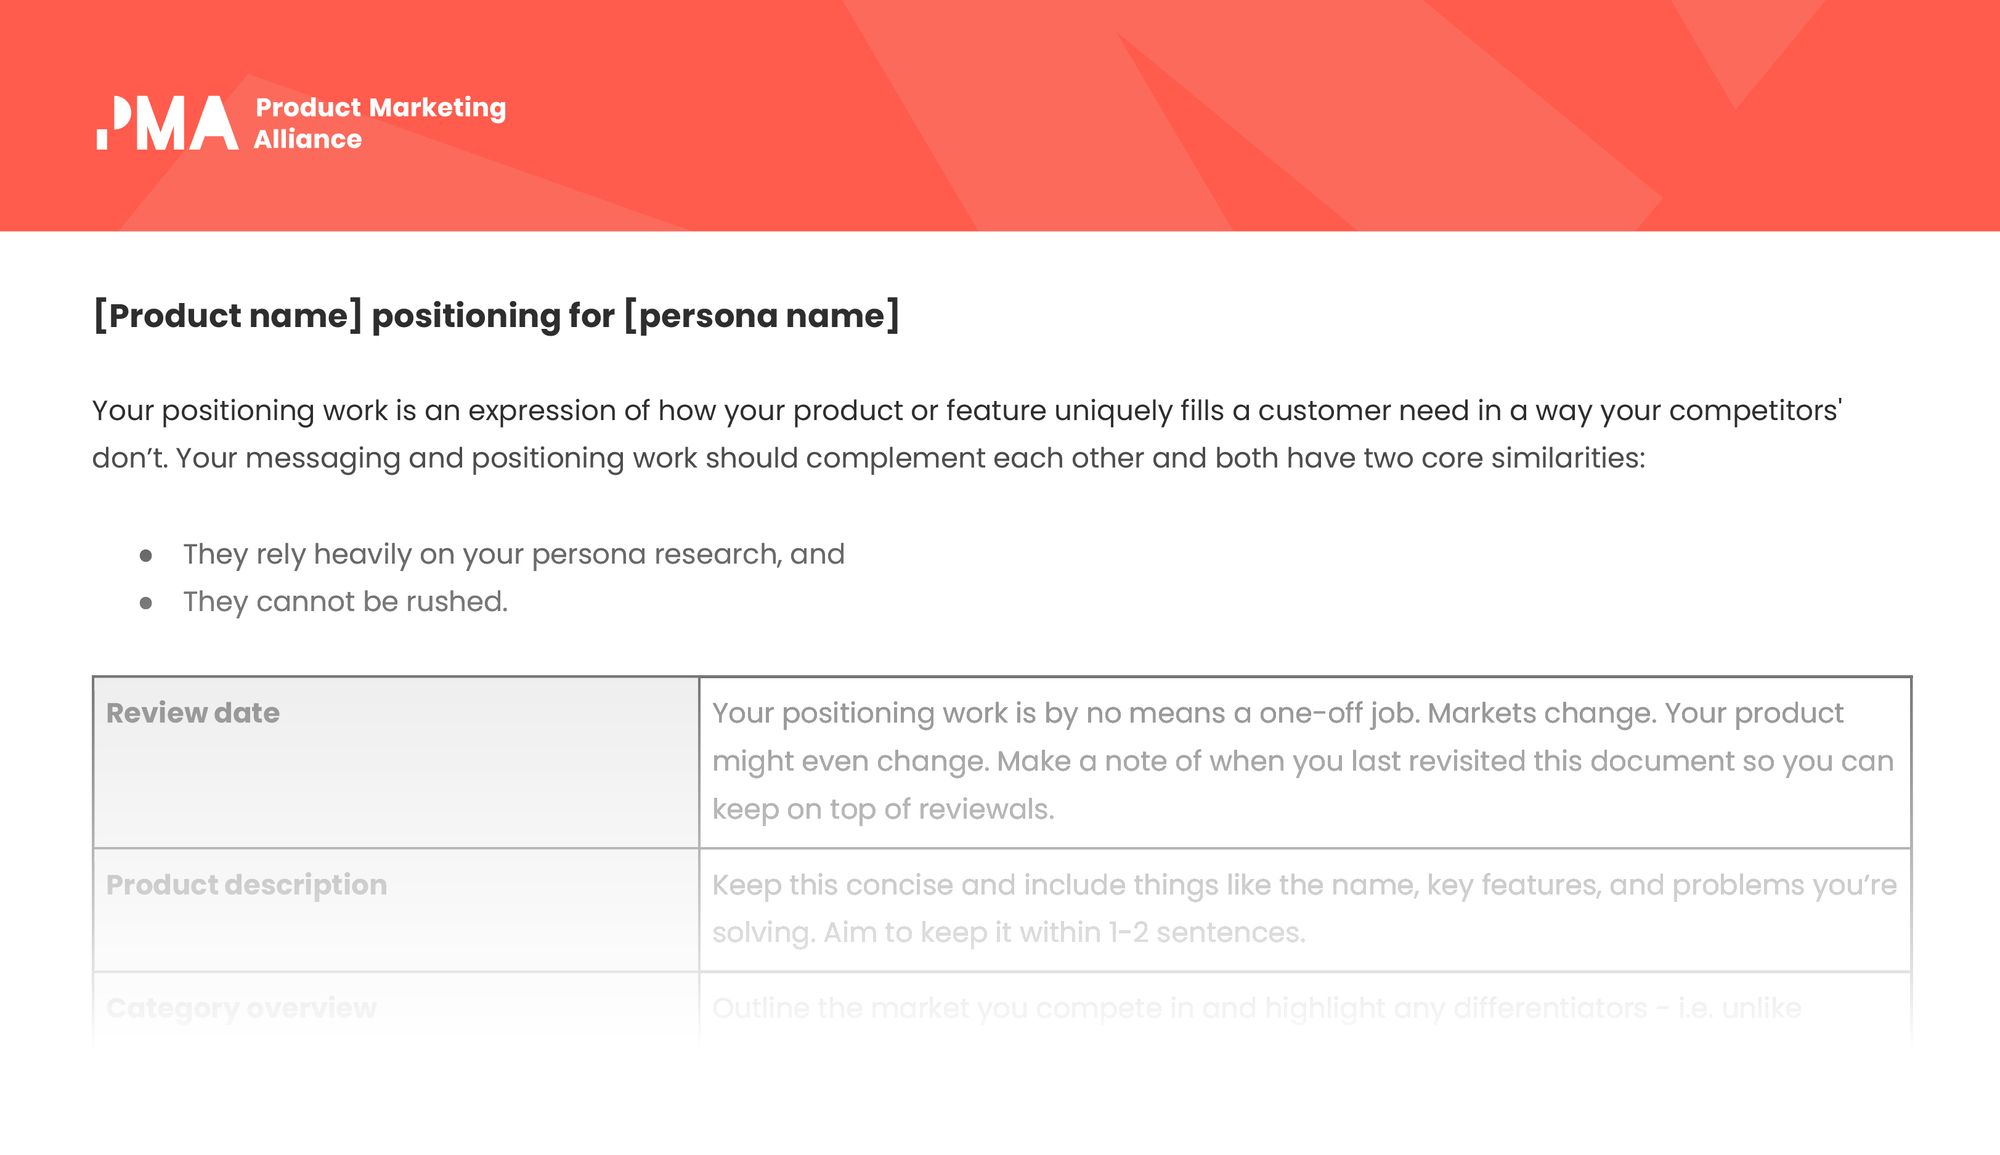Click the 'Aim to keep it within 1-2 sentences' text
The image size is (2000, 1155).
1064,932
